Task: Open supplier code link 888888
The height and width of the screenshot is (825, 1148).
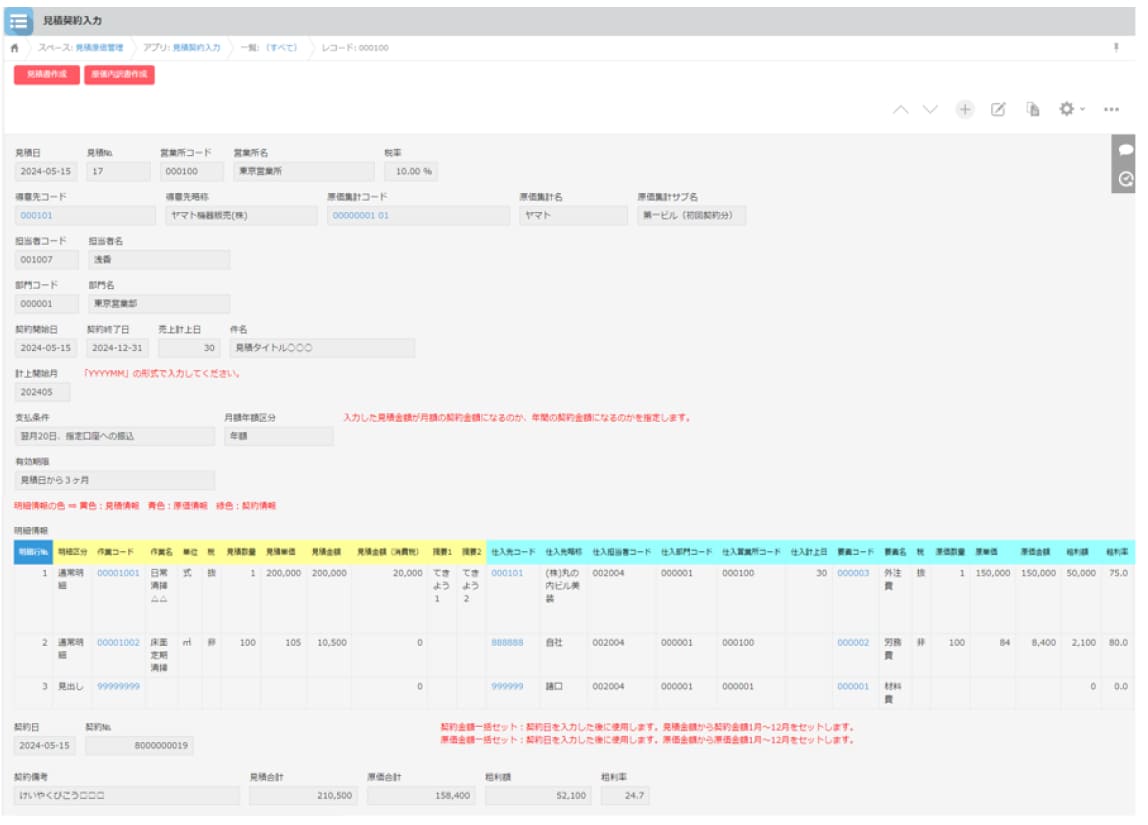Action: pyautogui.click(x=507, y=643)
